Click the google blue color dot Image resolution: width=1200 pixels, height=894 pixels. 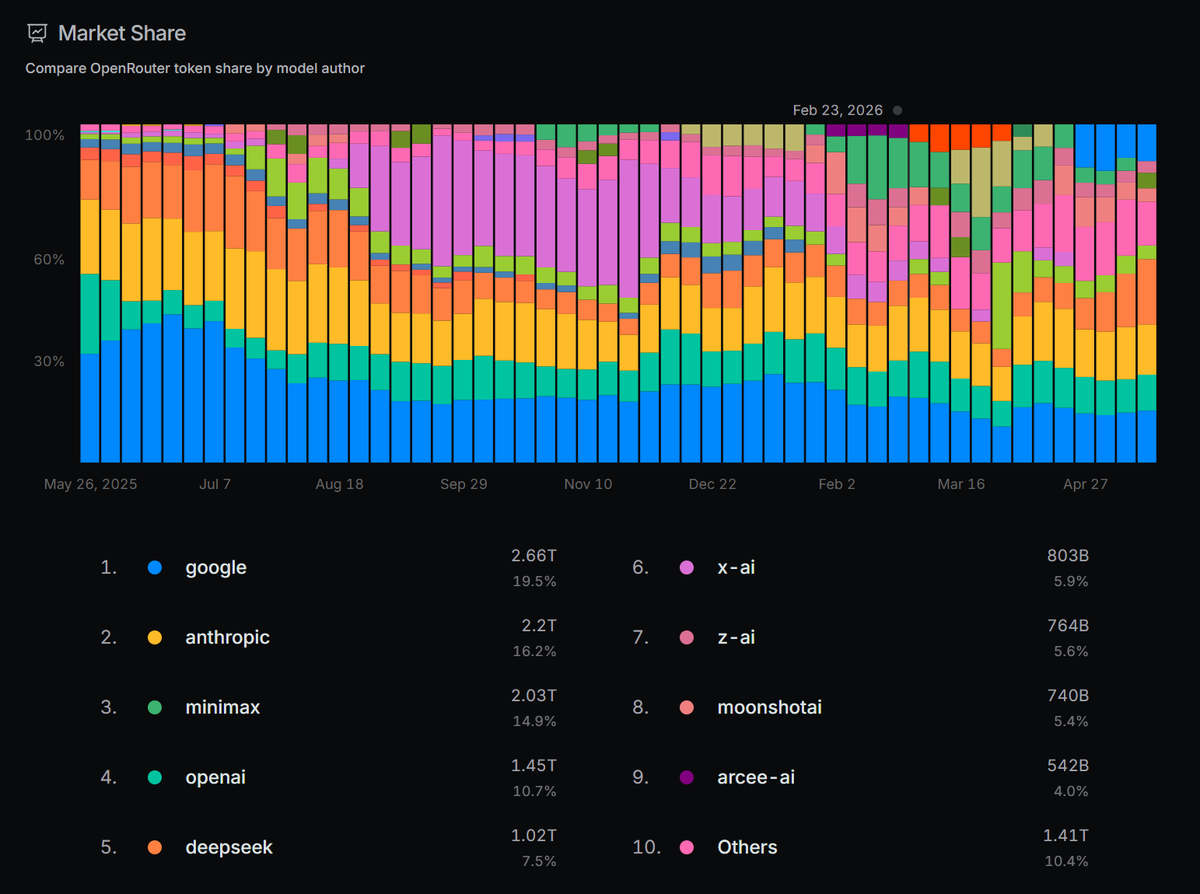click(x=155, y=567)
